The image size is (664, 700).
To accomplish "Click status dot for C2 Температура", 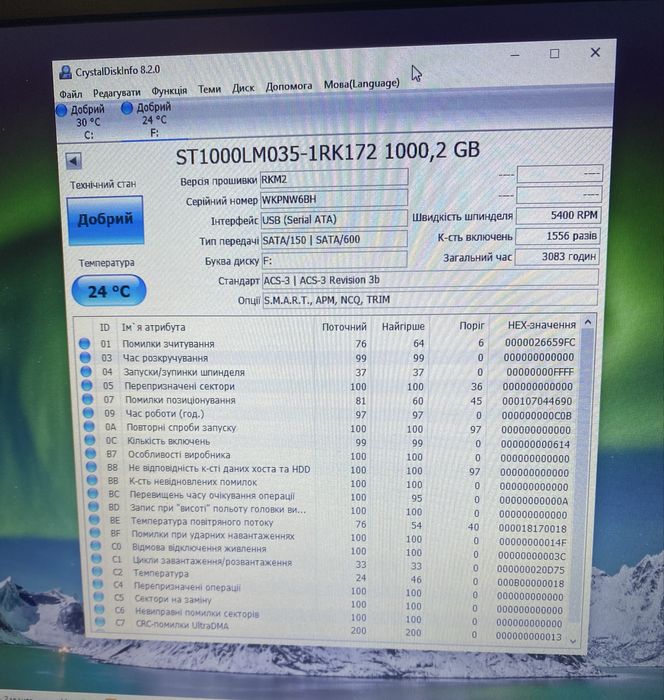I will 97,571.
